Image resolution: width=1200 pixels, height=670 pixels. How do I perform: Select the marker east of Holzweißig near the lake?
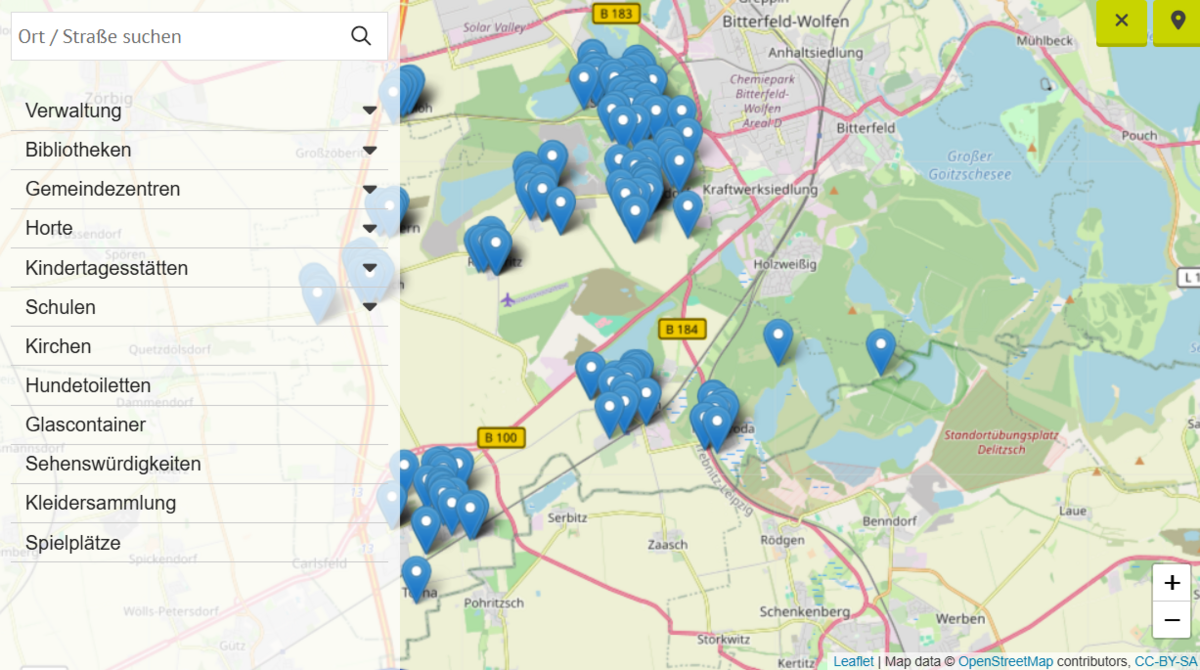tap(880, 349)
